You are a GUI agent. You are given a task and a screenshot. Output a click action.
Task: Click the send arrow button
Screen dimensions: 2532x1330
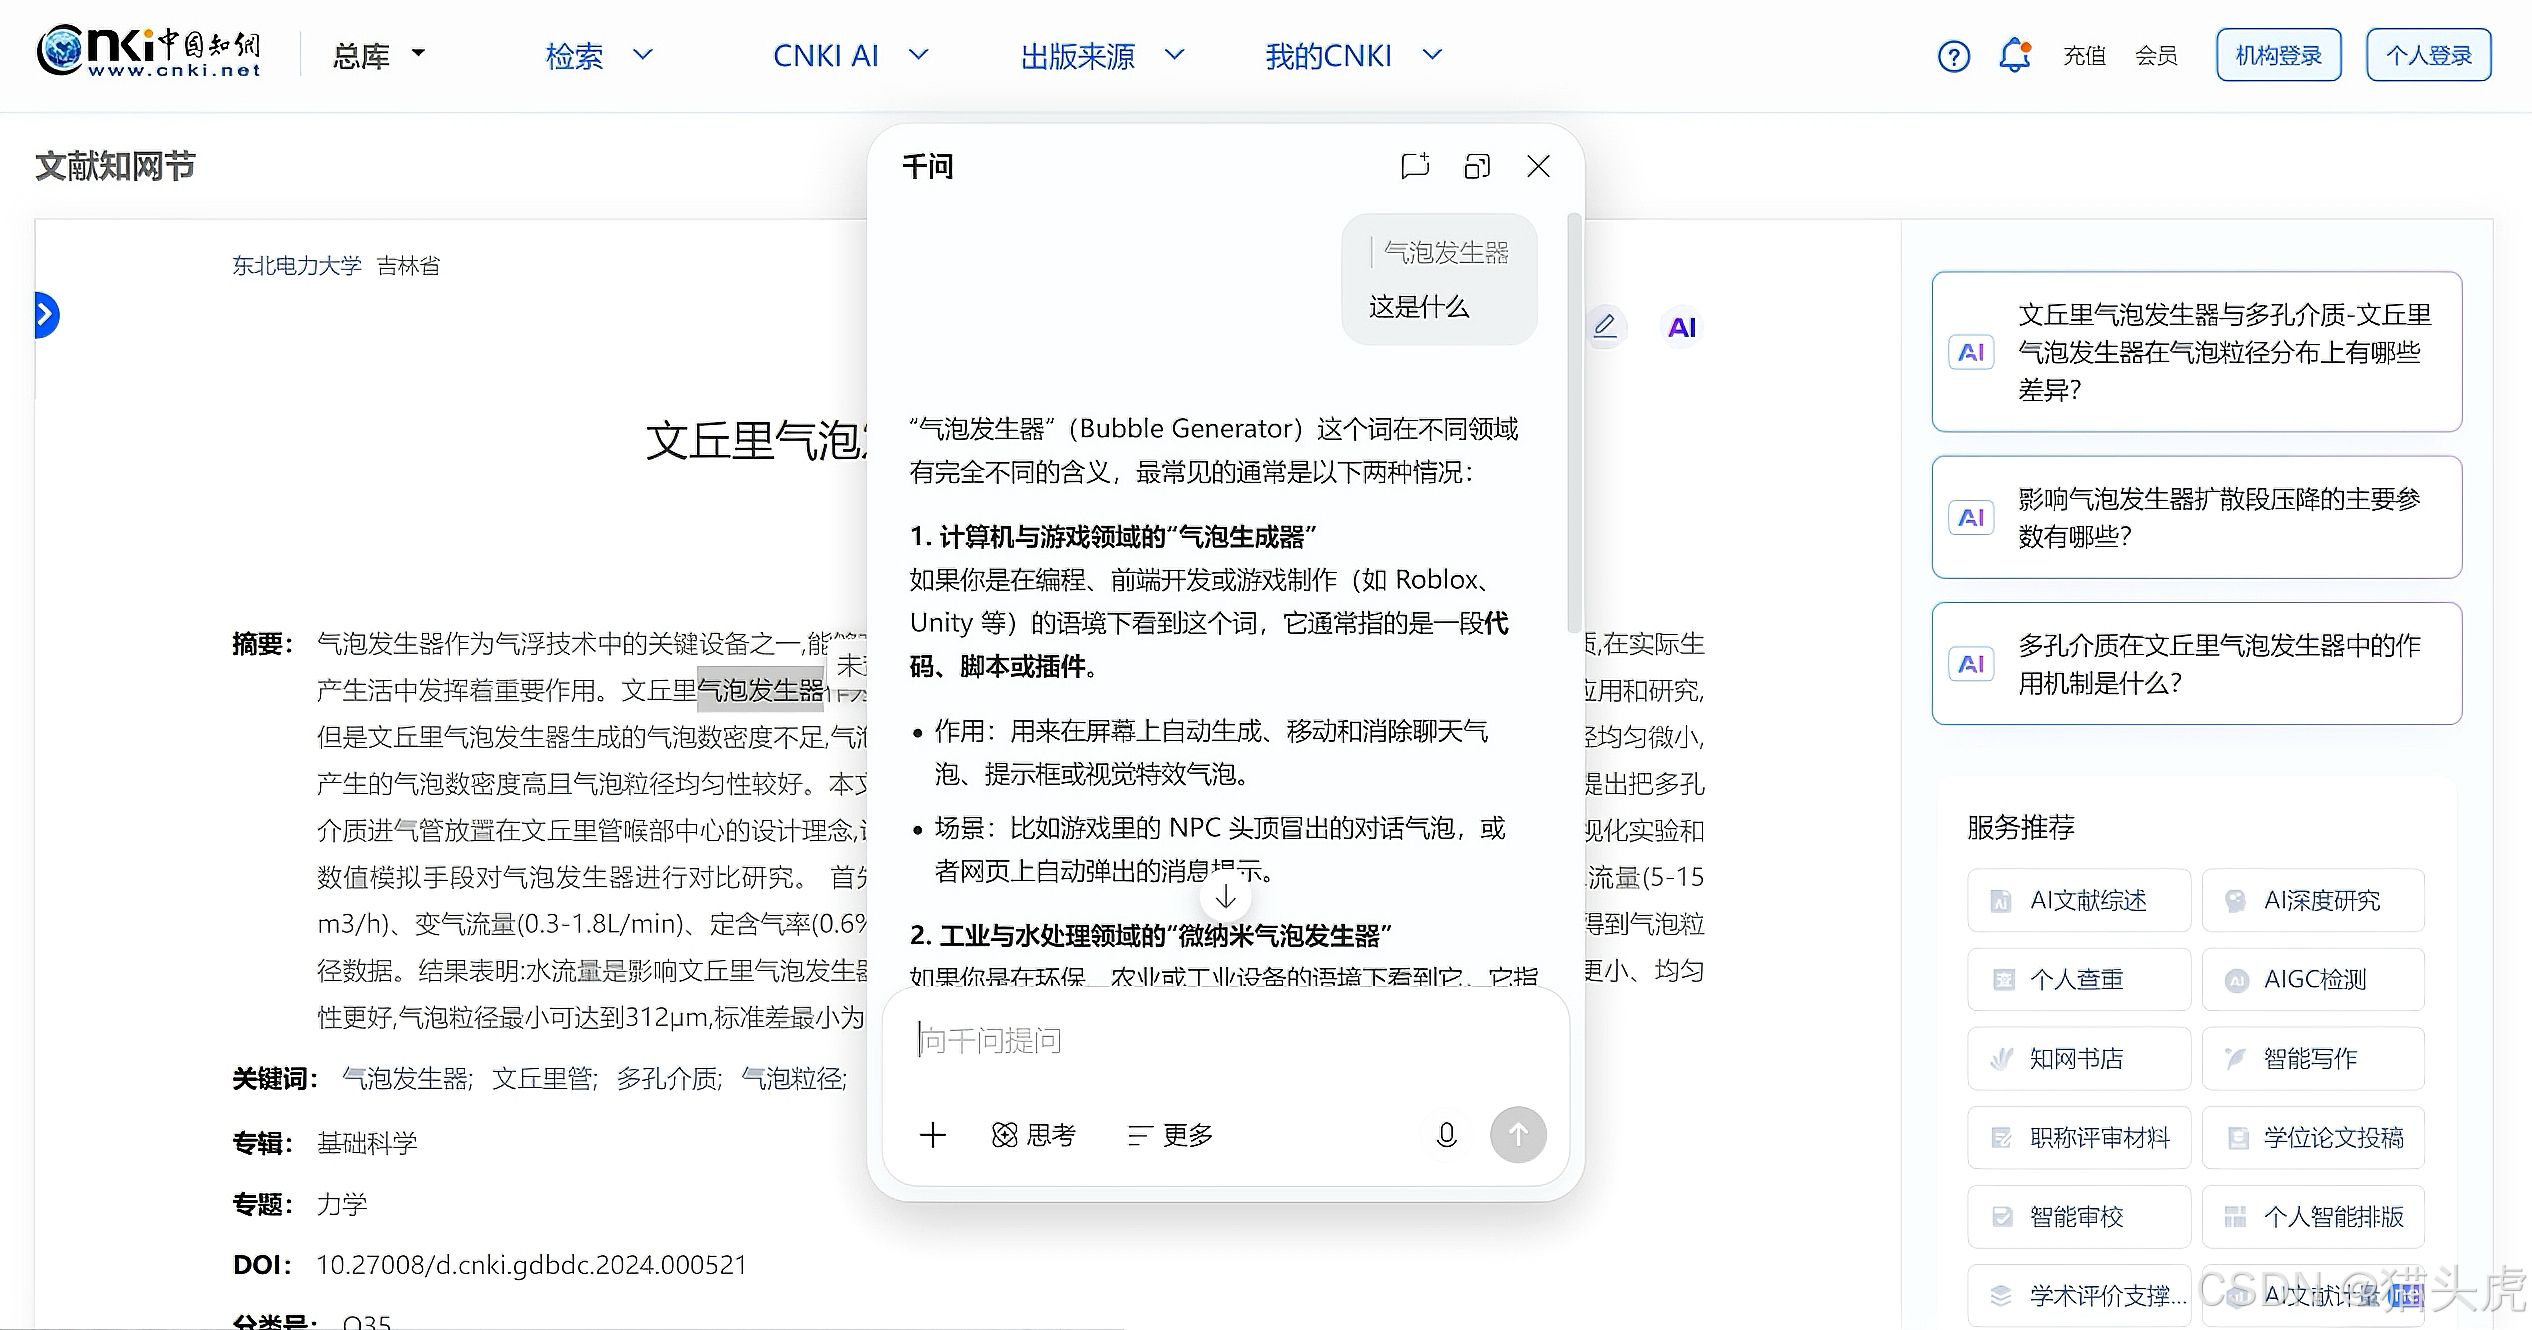[x=1518, y=1135]
